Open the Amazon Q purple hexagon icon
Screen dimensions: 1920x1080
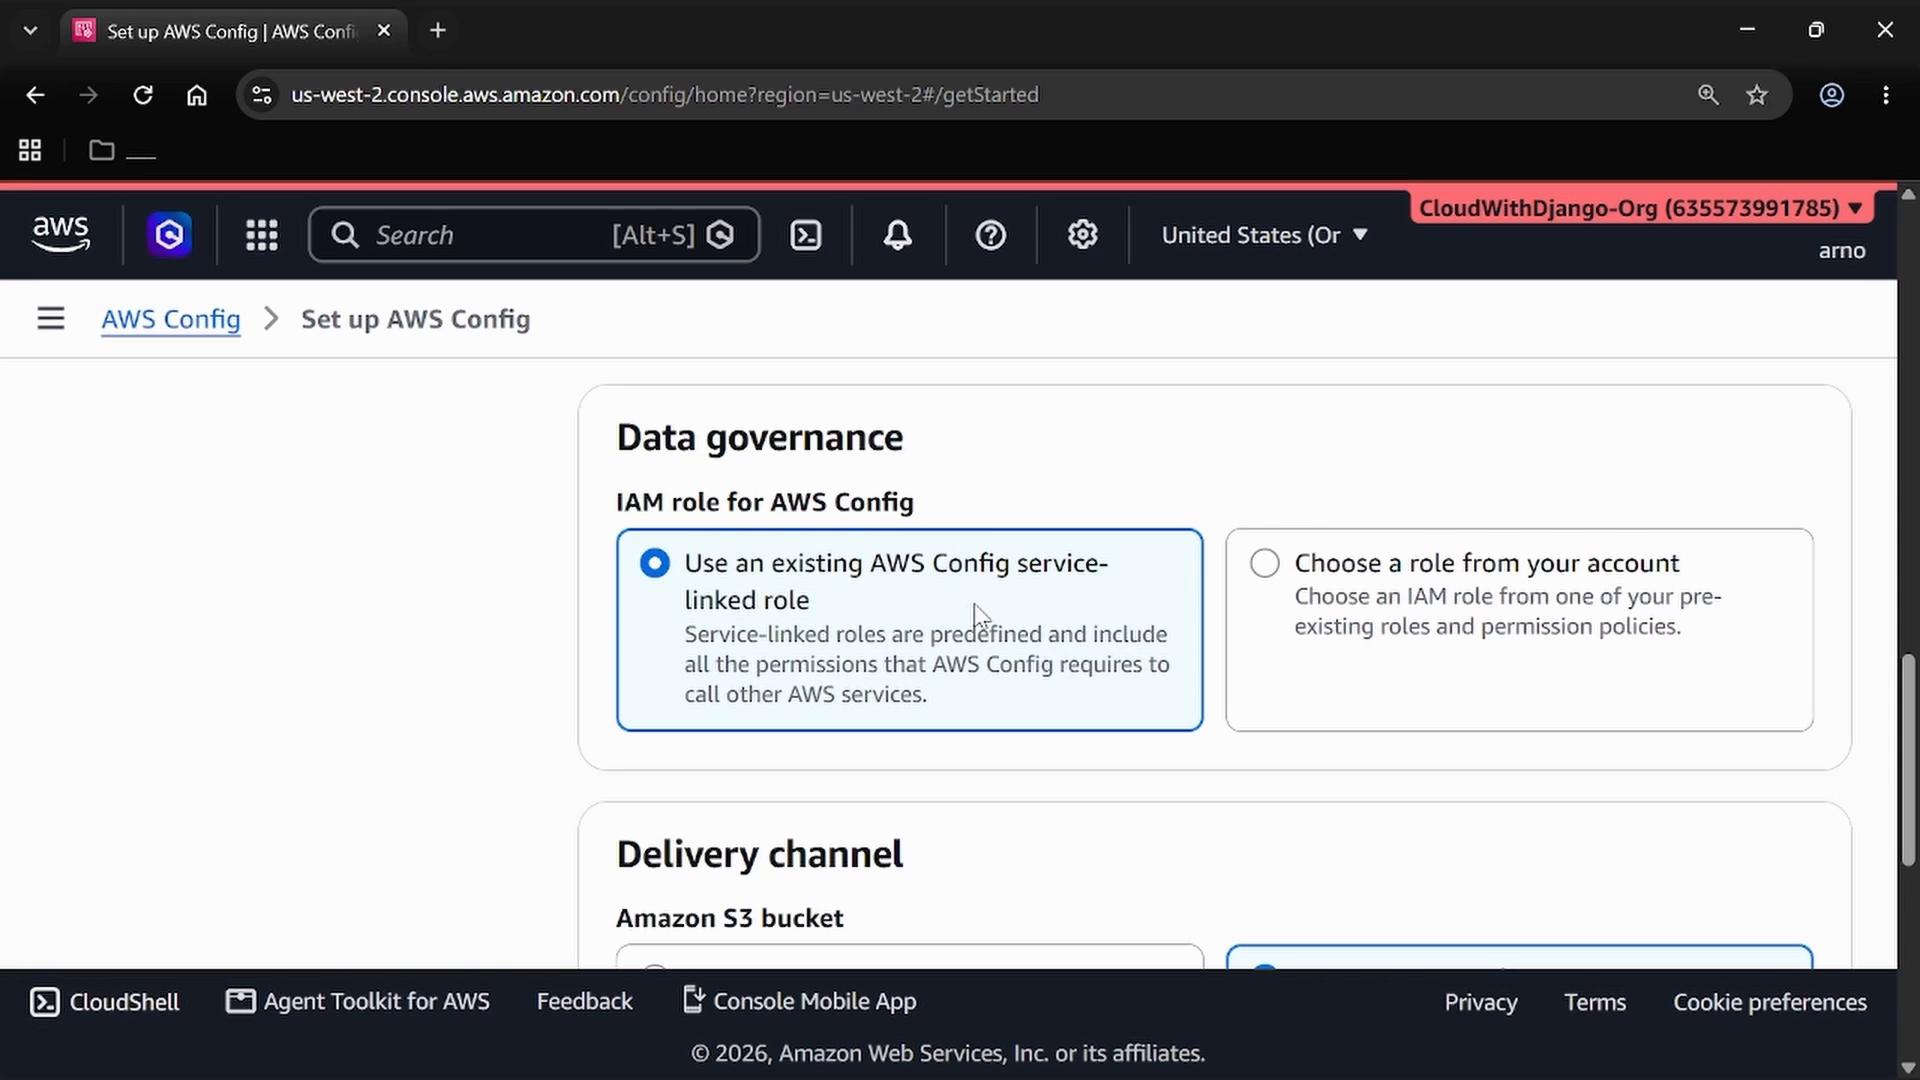coord(170,235)
